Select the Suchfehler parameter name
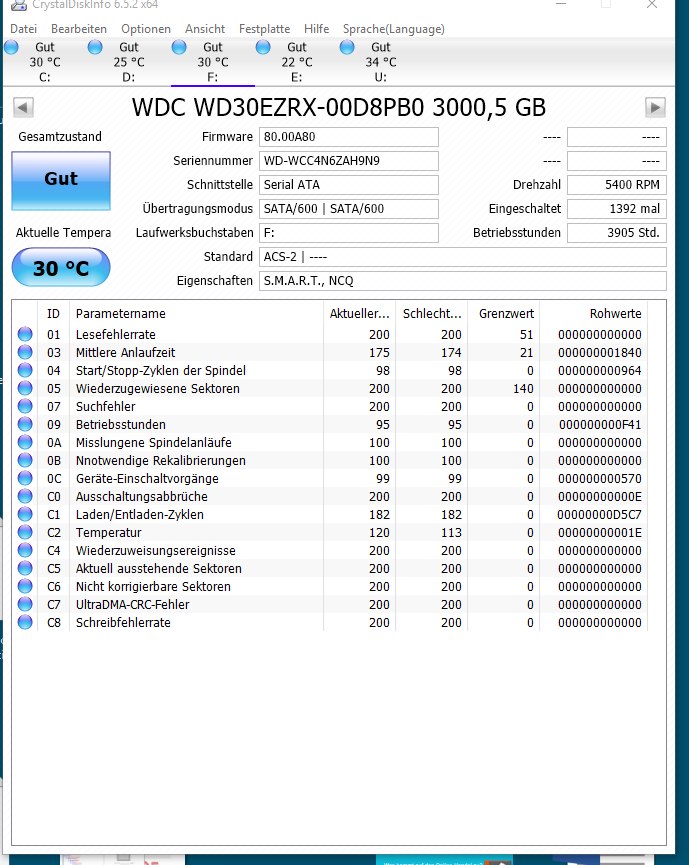 (x=105, y=407)
